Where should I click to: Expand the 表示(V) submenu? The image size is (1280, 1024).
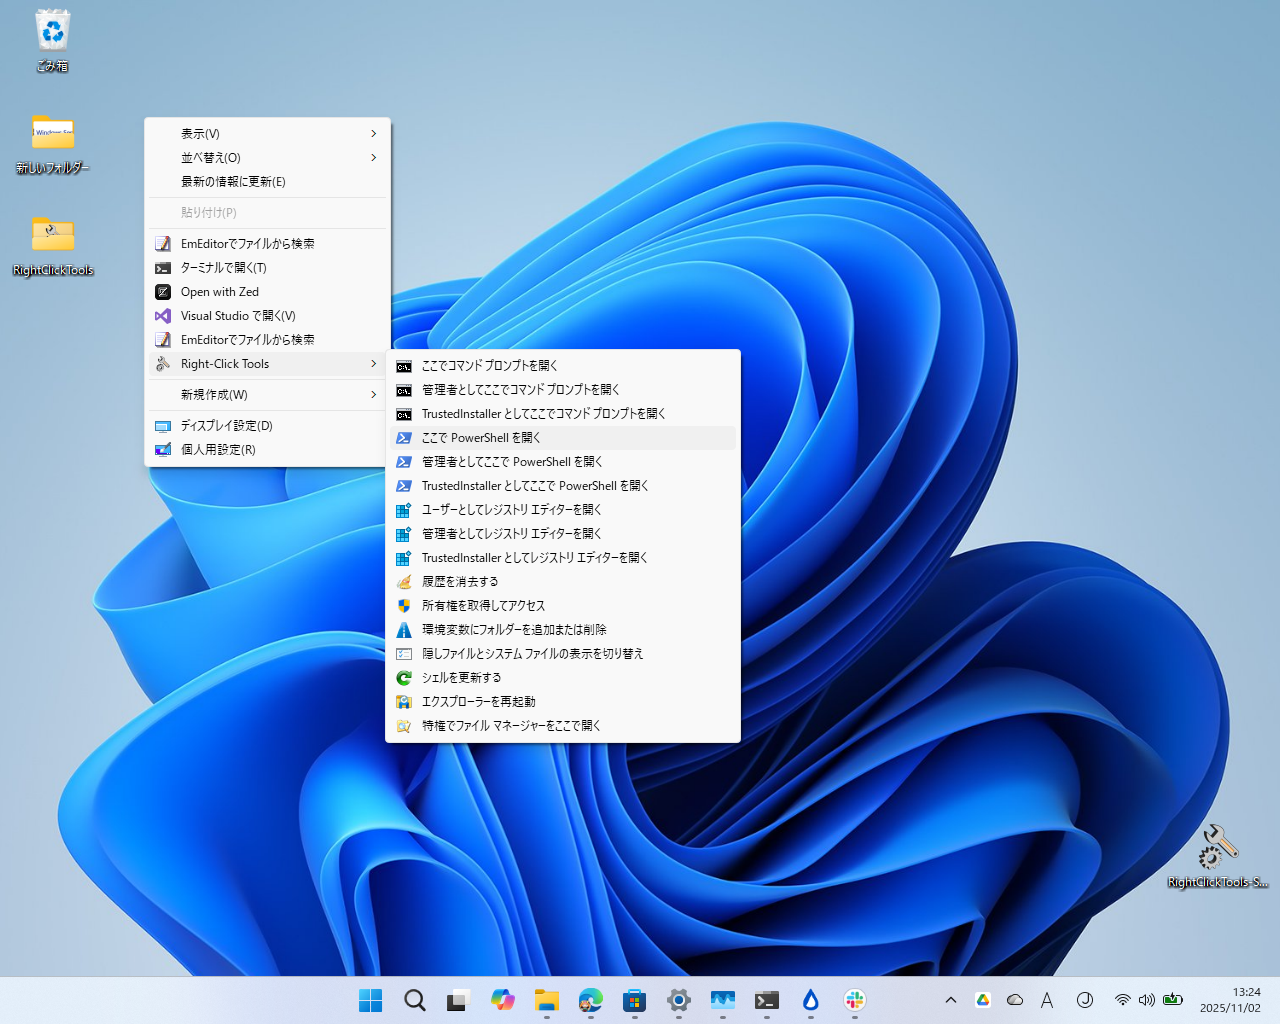pyautogui.click(x=267, y=133)
